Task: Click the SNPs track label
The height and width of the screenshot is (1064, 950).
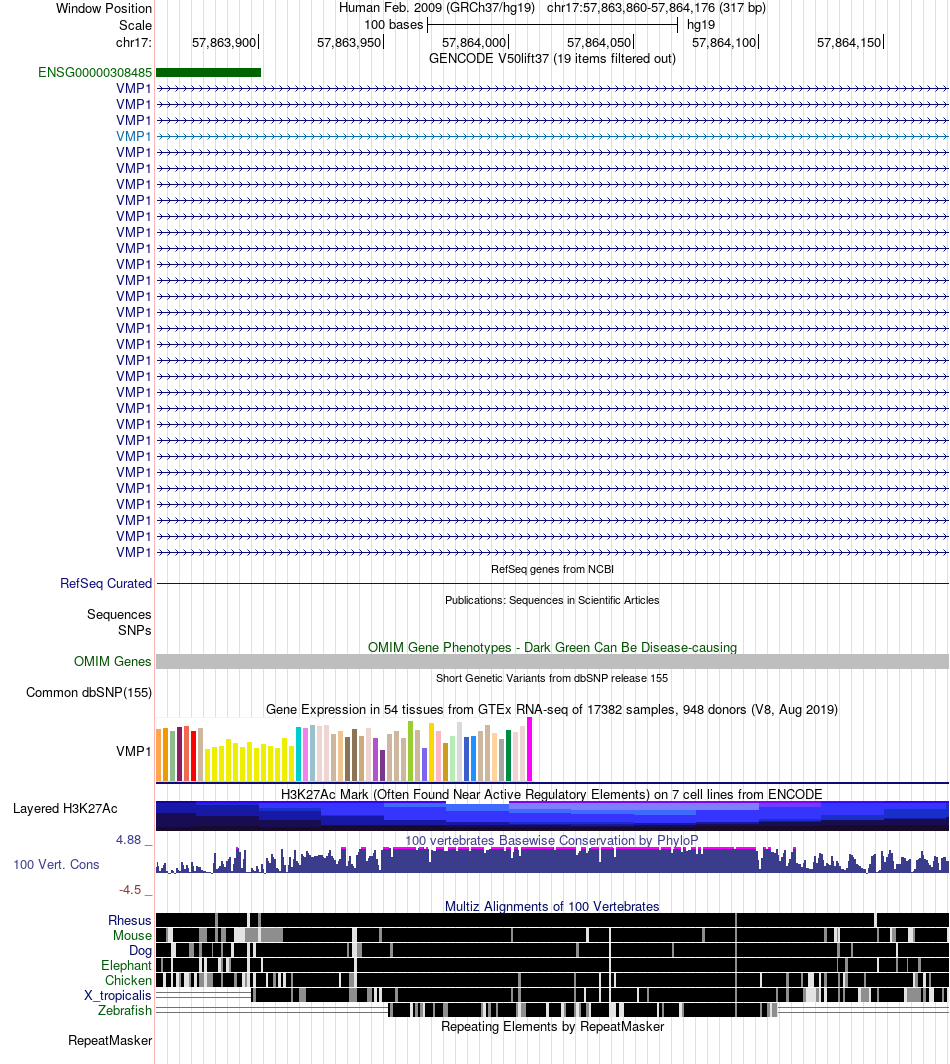Action: point(134,630)
